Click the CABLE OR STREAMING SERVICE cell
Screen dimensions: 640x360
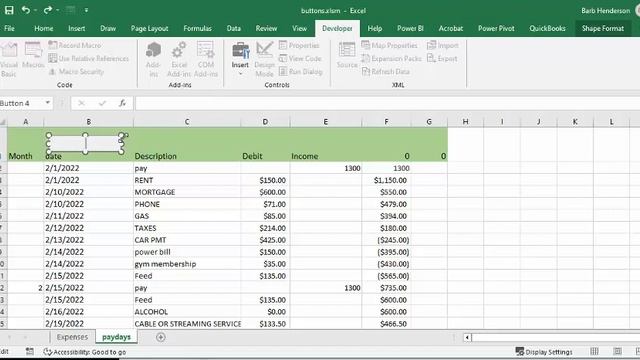point(187,323)
